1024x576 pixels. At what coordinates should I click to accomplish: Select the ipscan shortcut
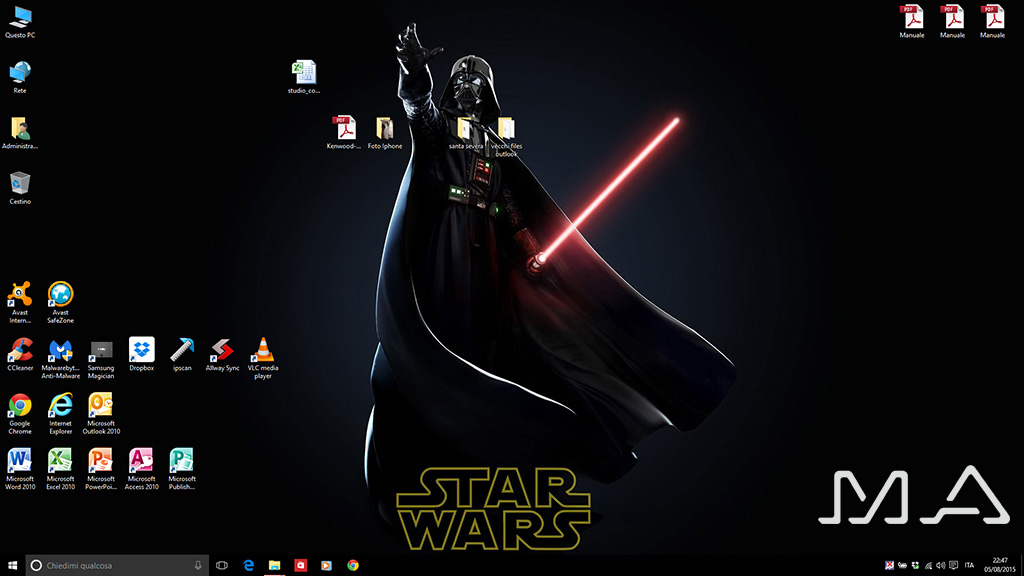[x=182, y=355]
